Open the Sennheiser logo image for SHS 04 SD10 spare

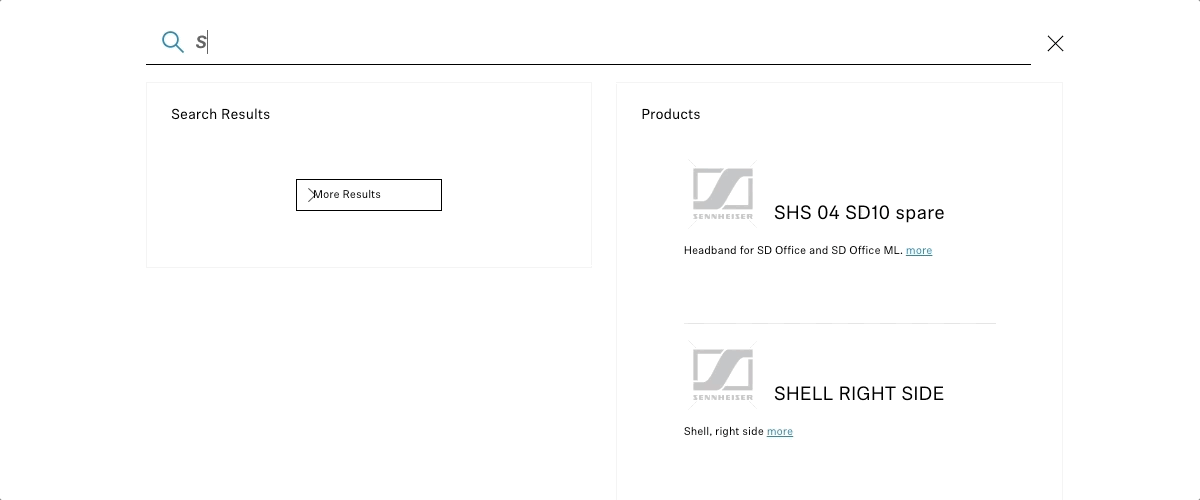[723, 194]
